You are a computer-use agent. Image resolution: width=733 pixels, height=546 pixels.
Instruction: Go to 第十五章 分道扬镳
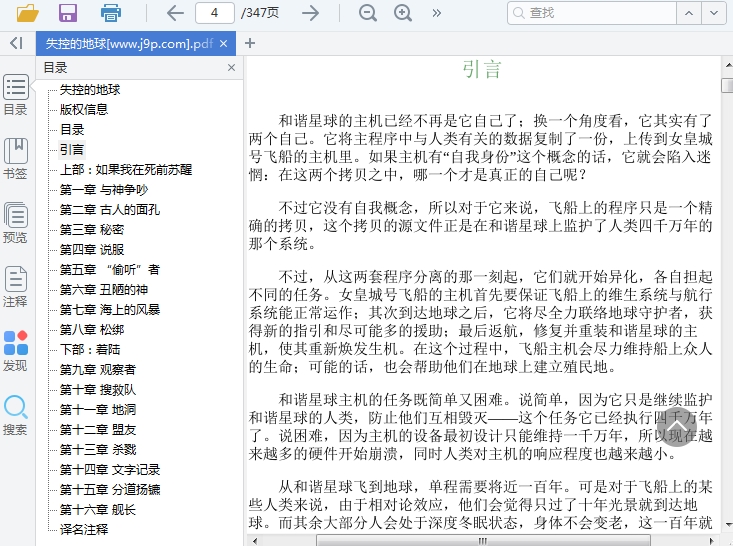[109, 490]
